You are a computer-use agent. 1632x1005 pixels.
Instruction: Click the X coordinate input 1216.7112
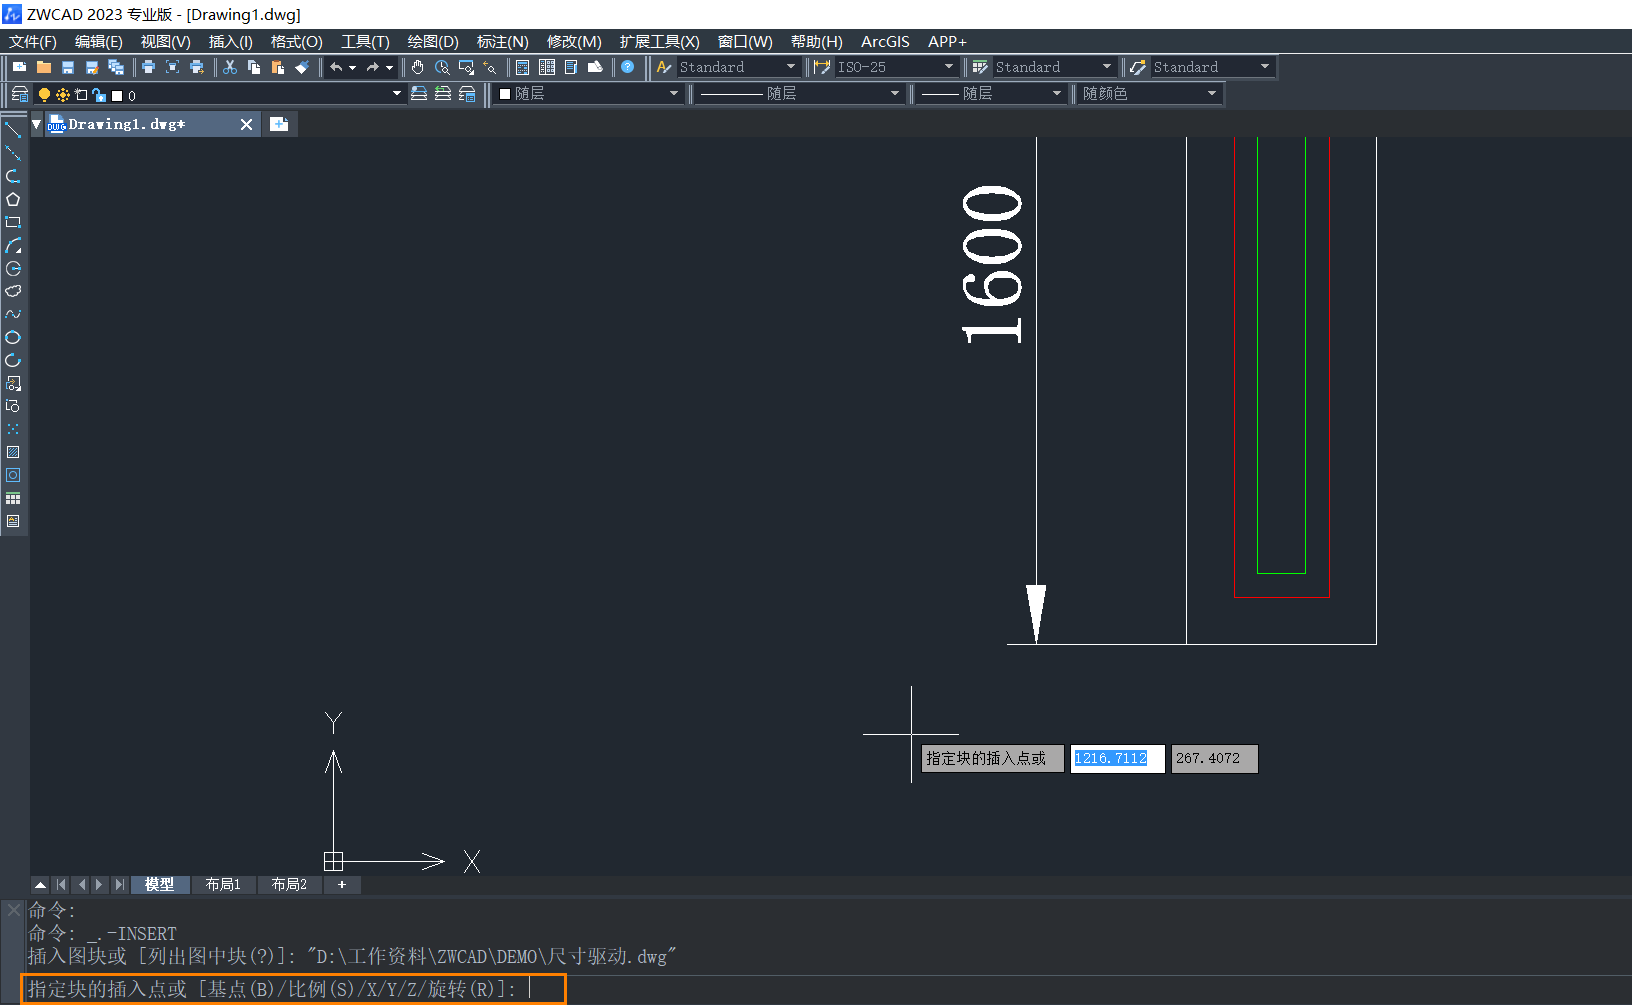pos(1117,759)
